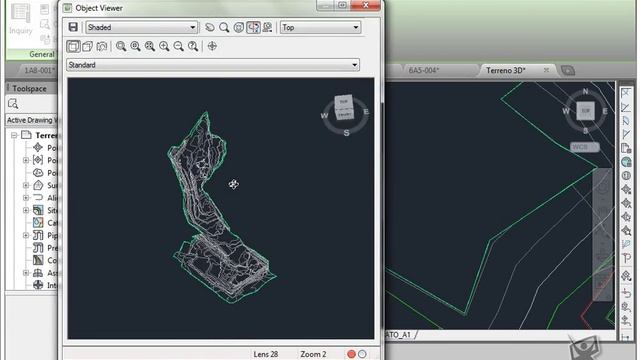Viewport: 640px width, 360px height.
Task: Click the undo arrow icon in right toolbar
Action: 626,293
